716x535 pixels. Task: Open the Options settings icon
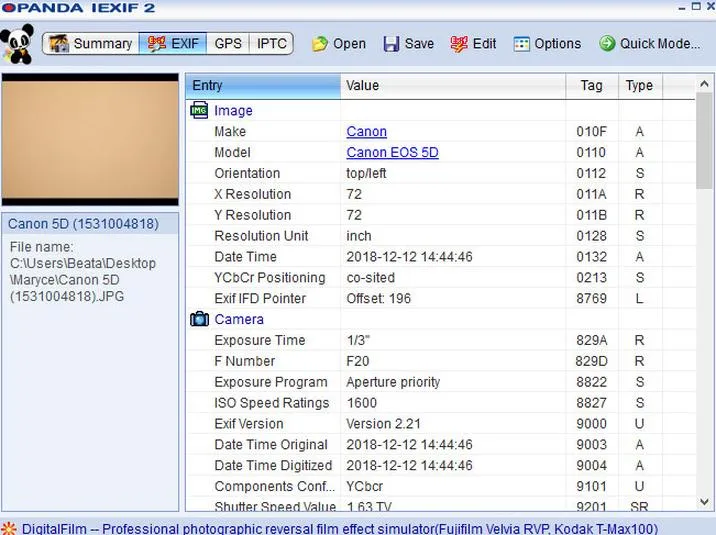[x=521, y=44]
